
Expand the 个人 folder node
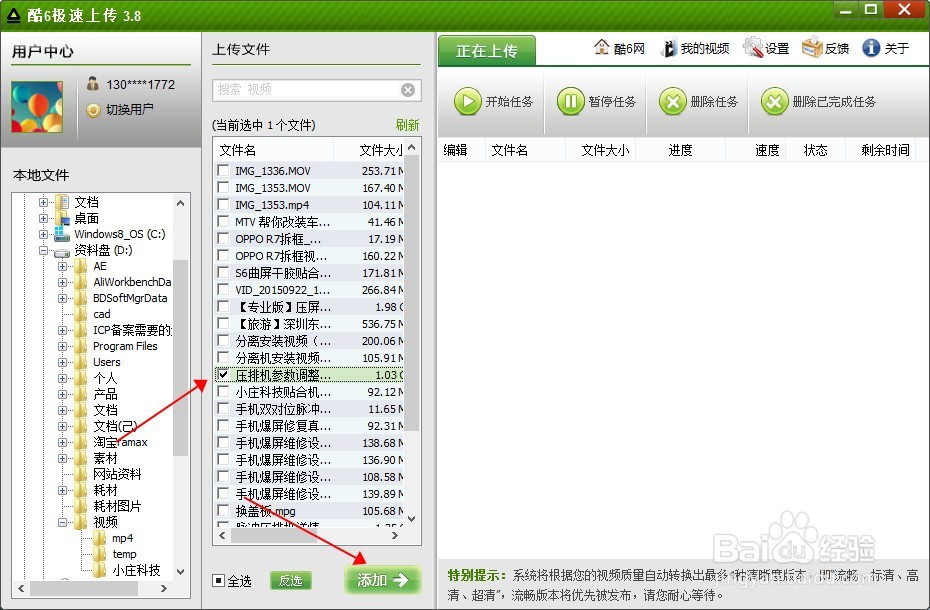[62, 379]
